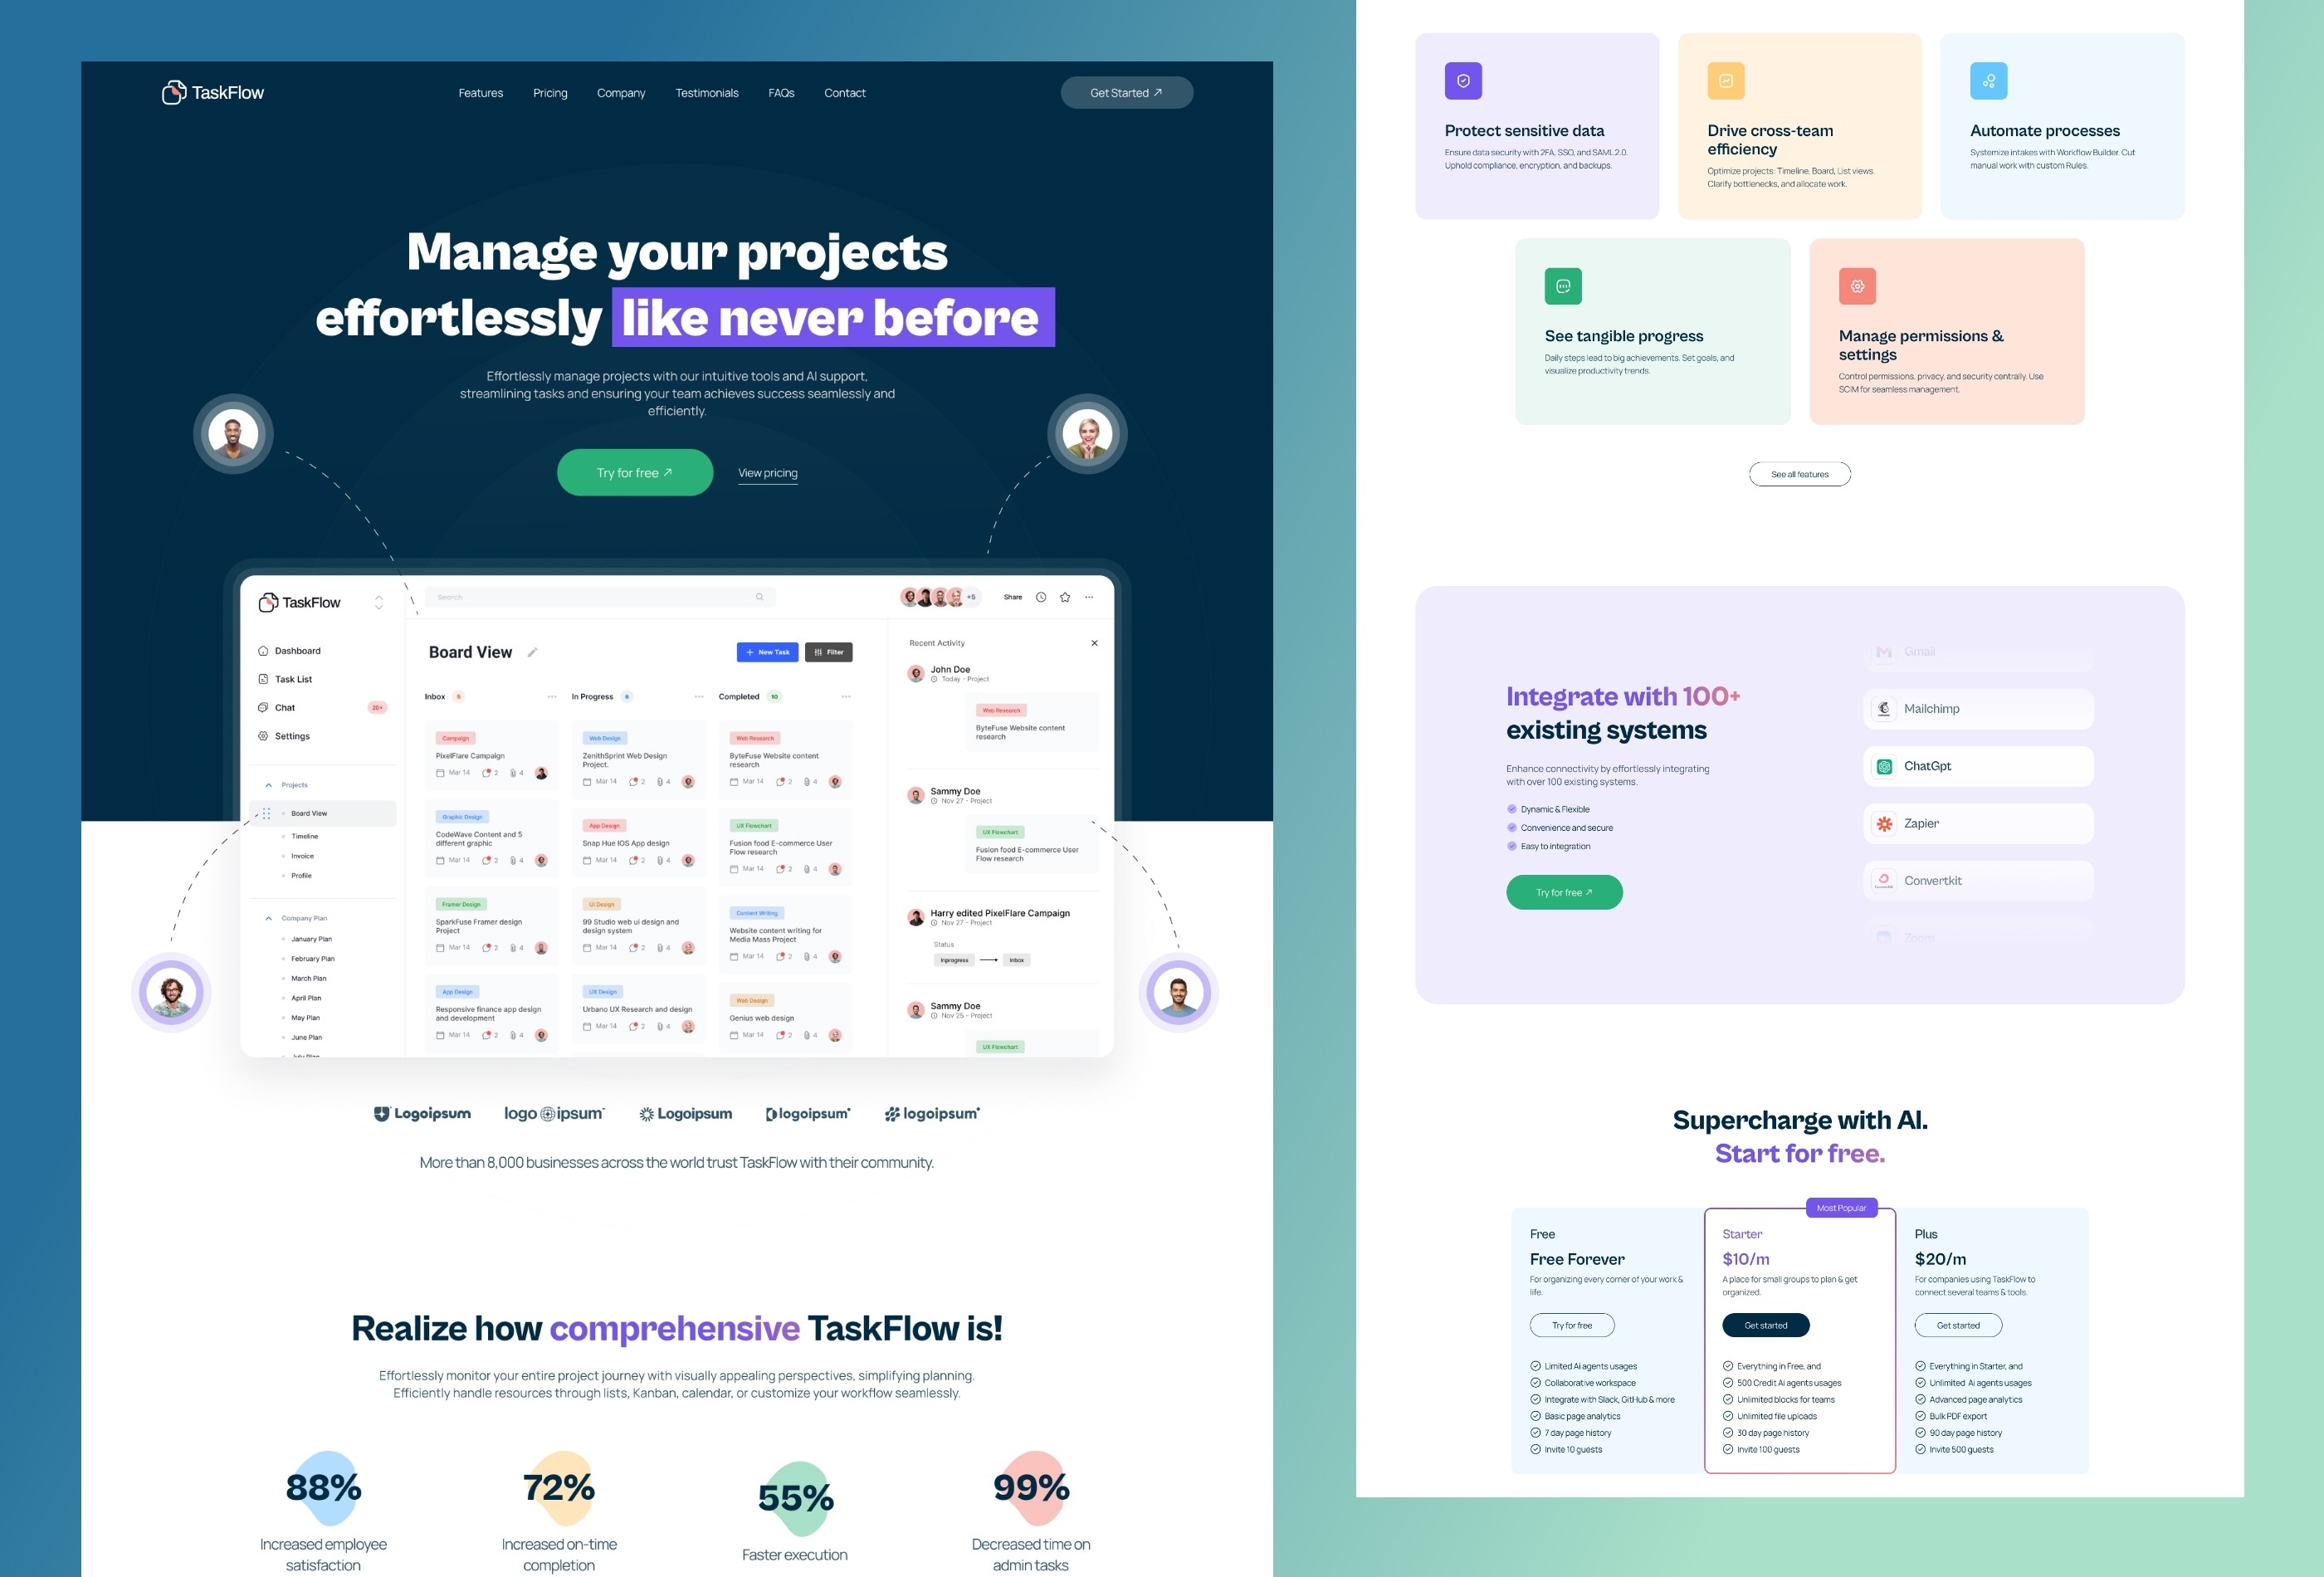Click the Try for free button
This screenshot has width=2324, height=1577.
tap(635, 471)
